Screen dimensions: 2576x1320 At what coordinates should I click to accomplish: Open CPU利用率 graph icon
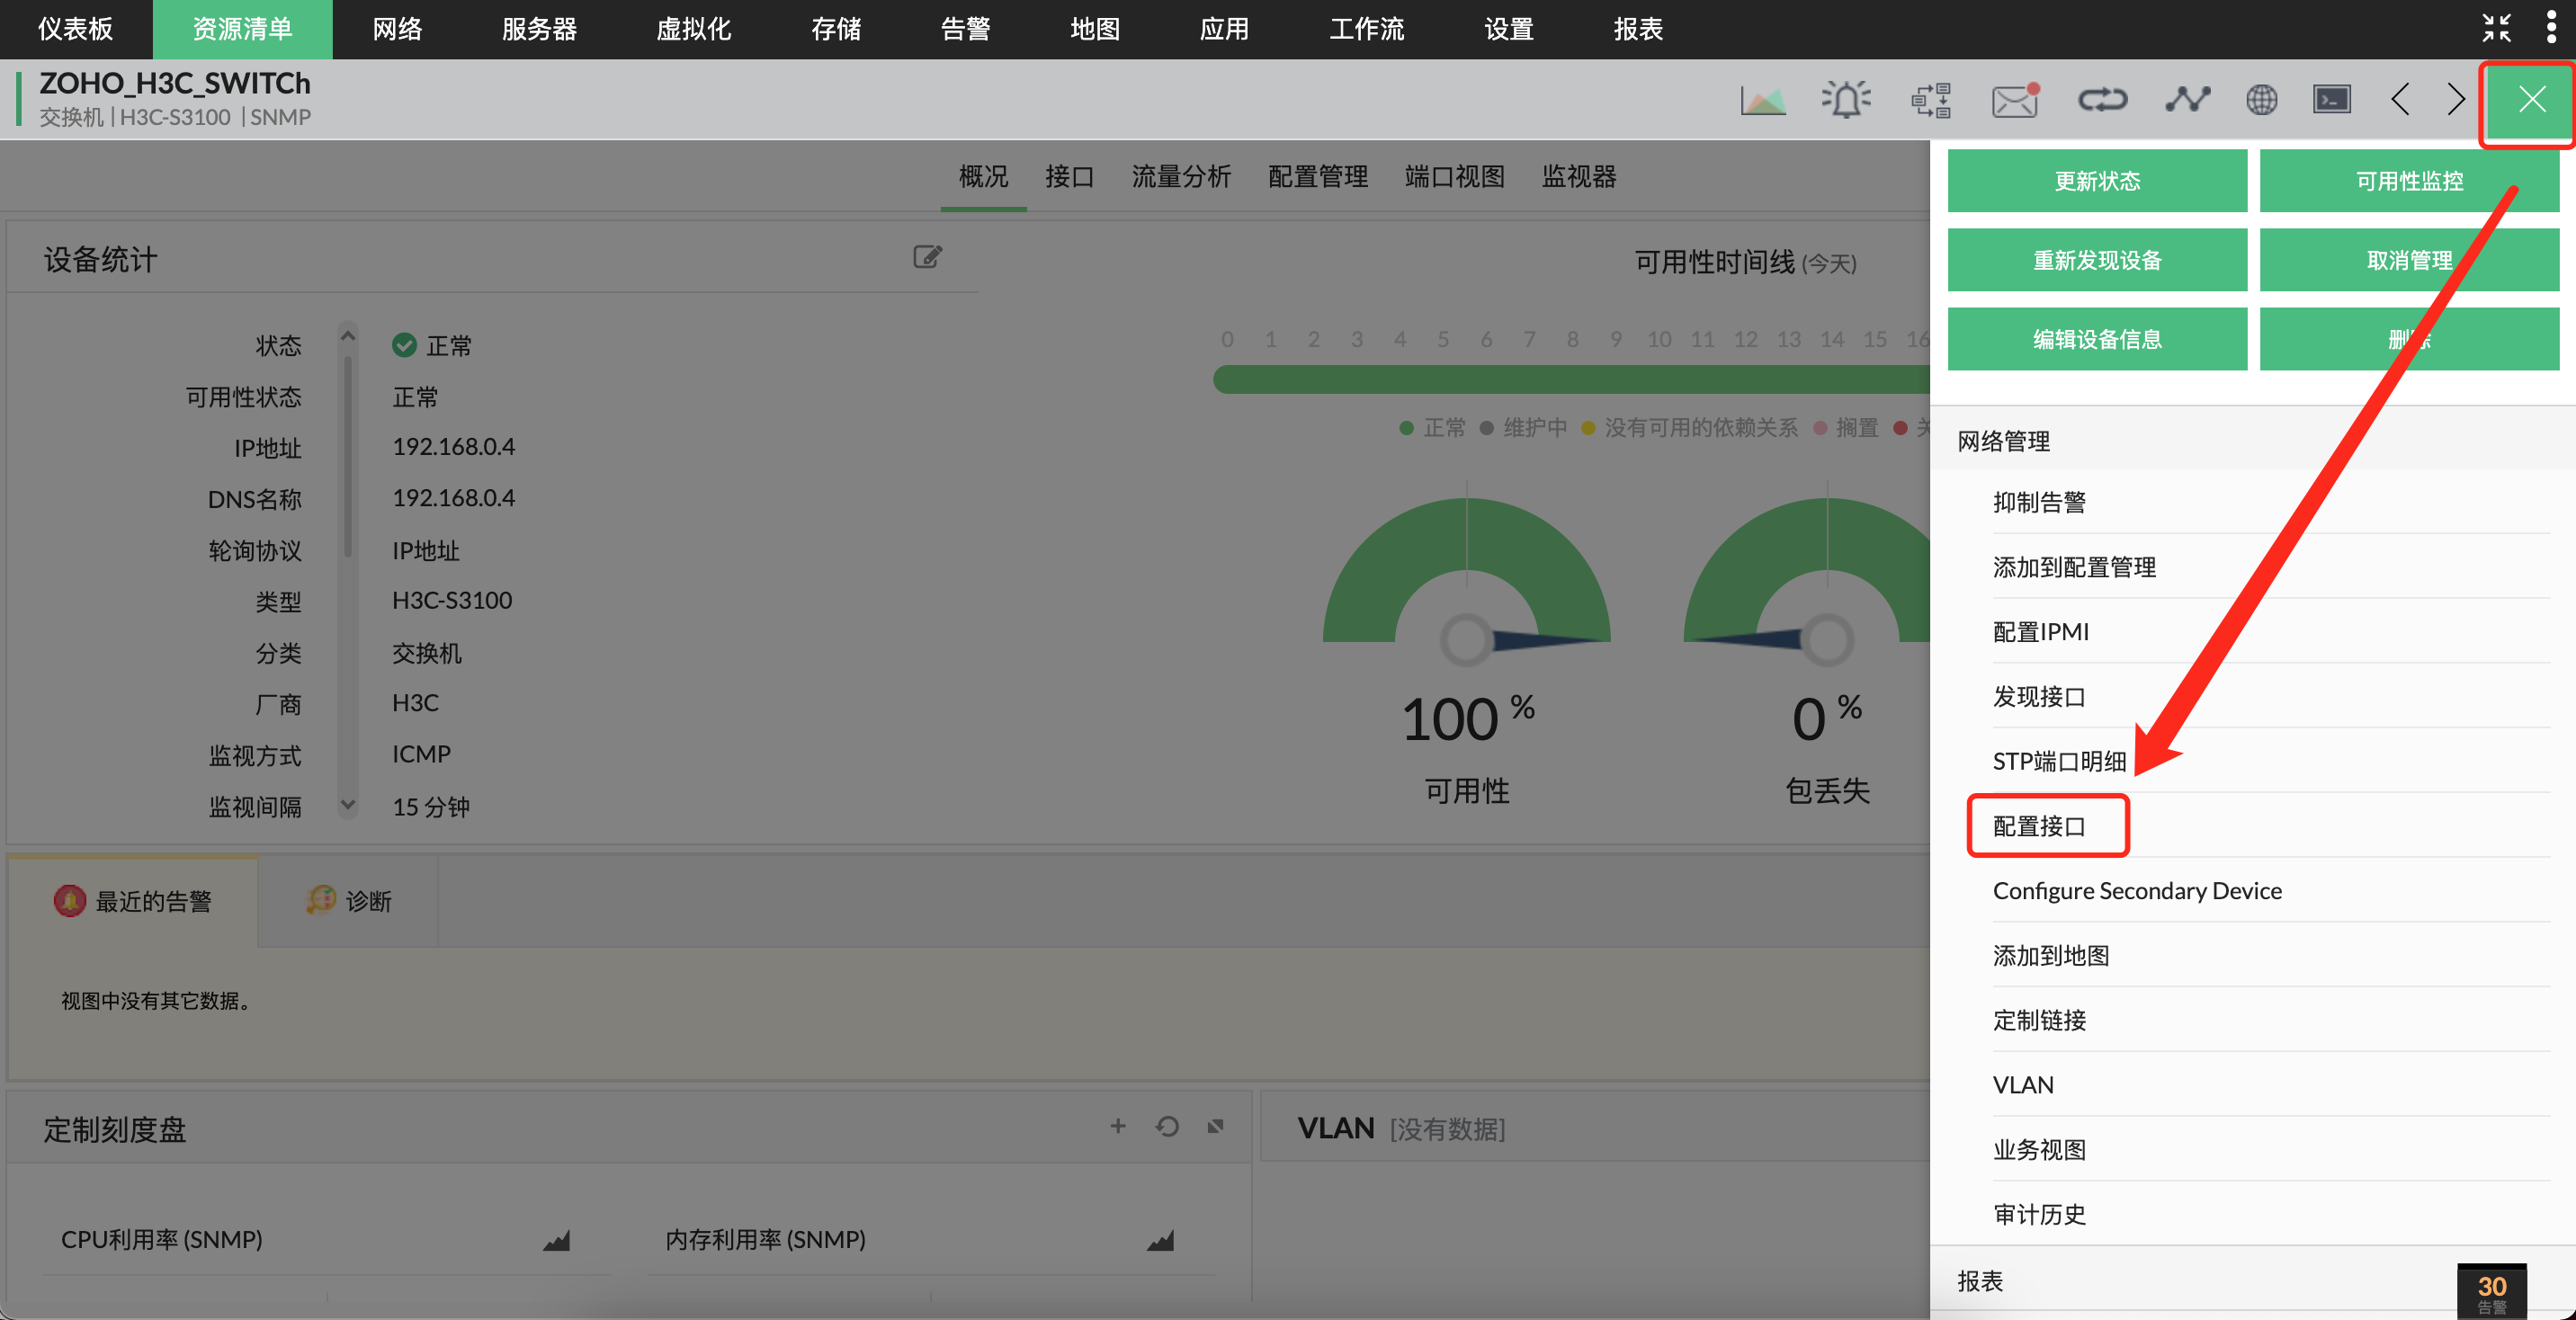[x=556, y=1240]
